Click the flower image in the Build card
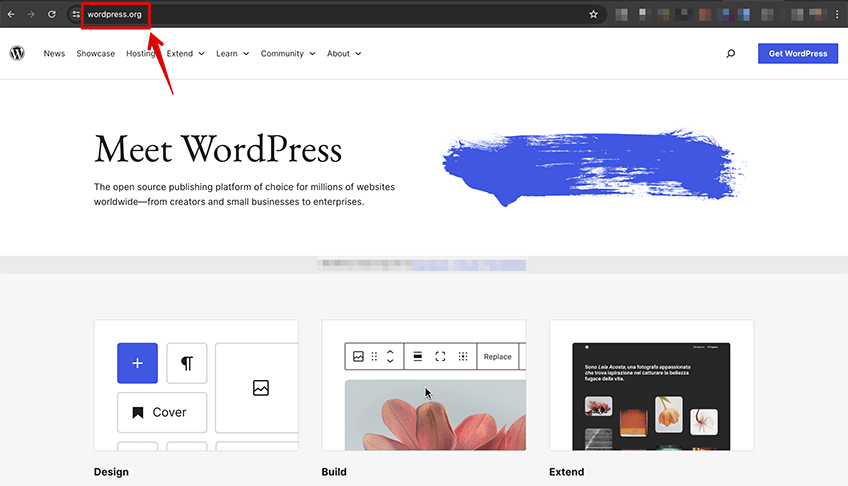This screenshot has height=486, width=848. click(x=435, y=415)
